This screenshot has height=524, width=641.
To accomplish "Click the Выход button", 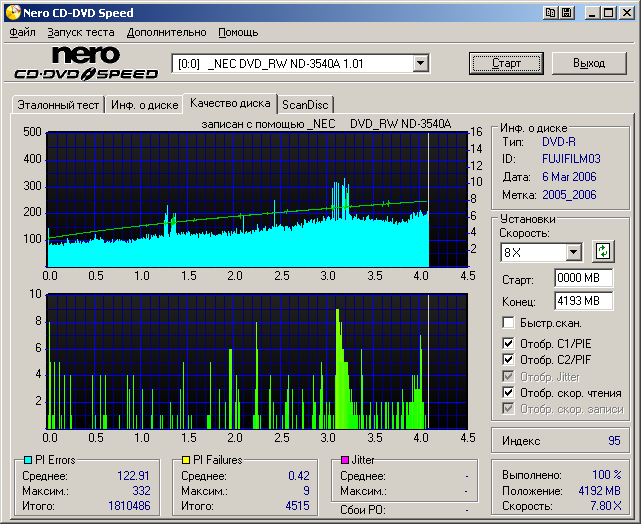I will point(589,63).
